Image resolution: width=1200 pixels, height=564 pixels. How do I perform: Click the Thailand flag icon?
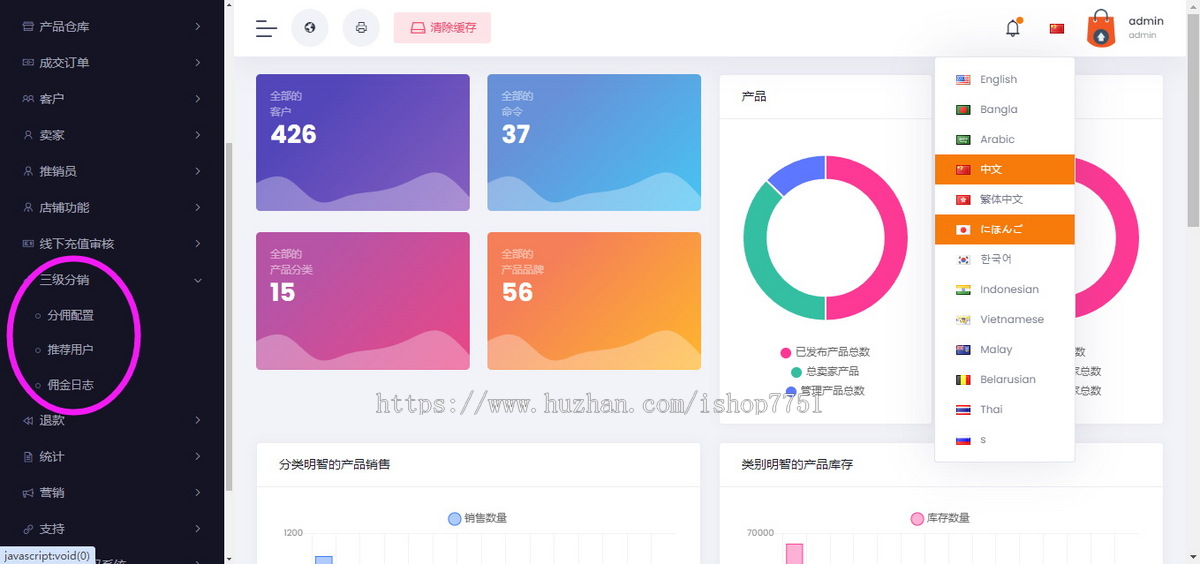963,410
